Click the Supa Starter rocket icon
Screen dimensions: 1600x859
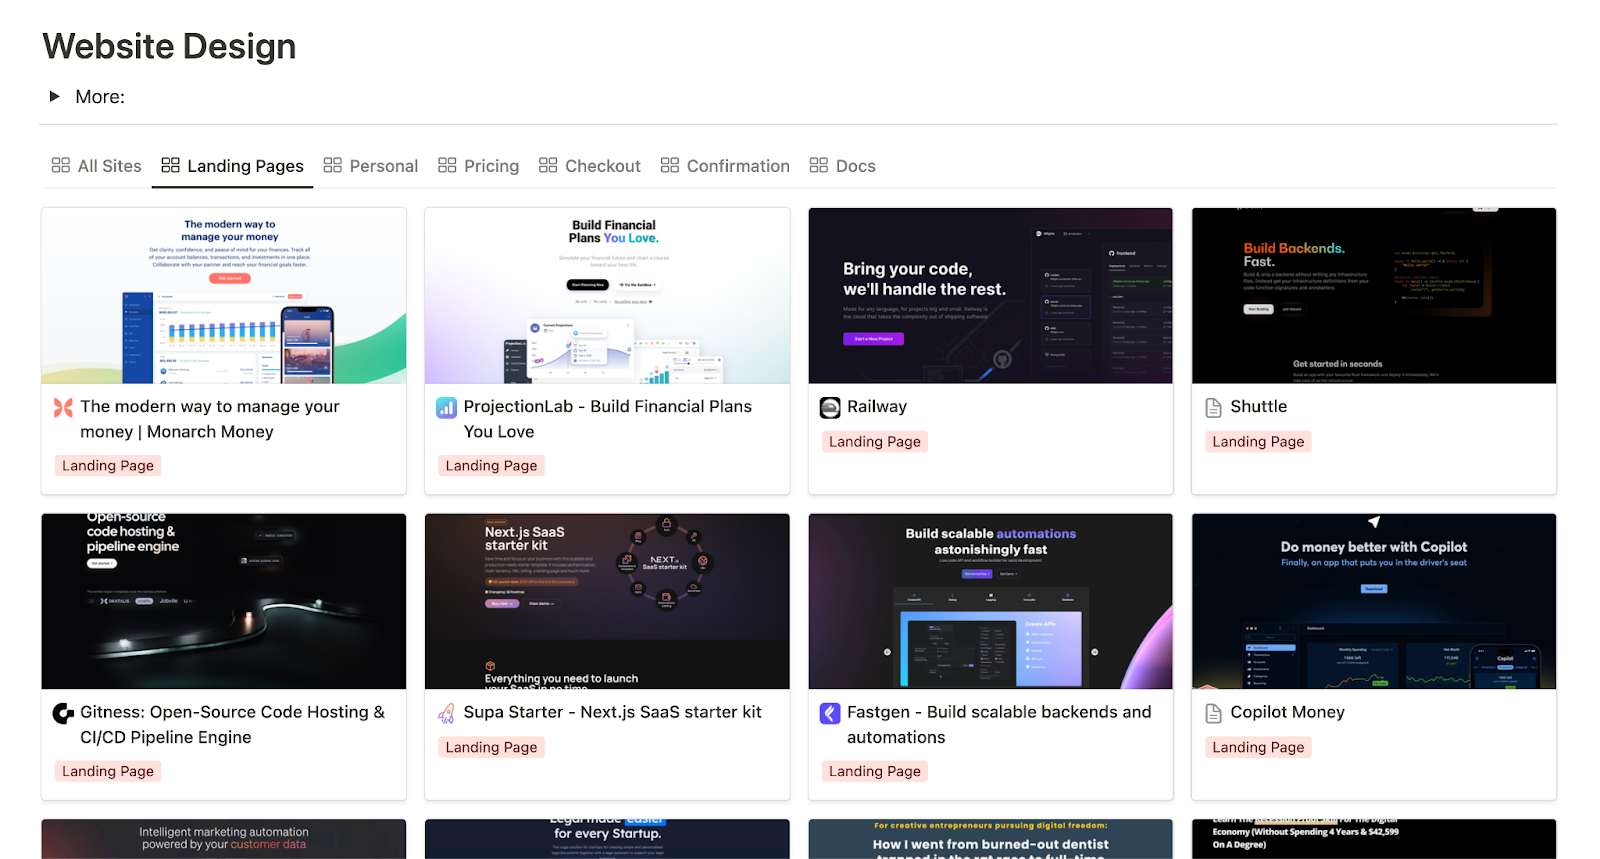tap(447, 713)
